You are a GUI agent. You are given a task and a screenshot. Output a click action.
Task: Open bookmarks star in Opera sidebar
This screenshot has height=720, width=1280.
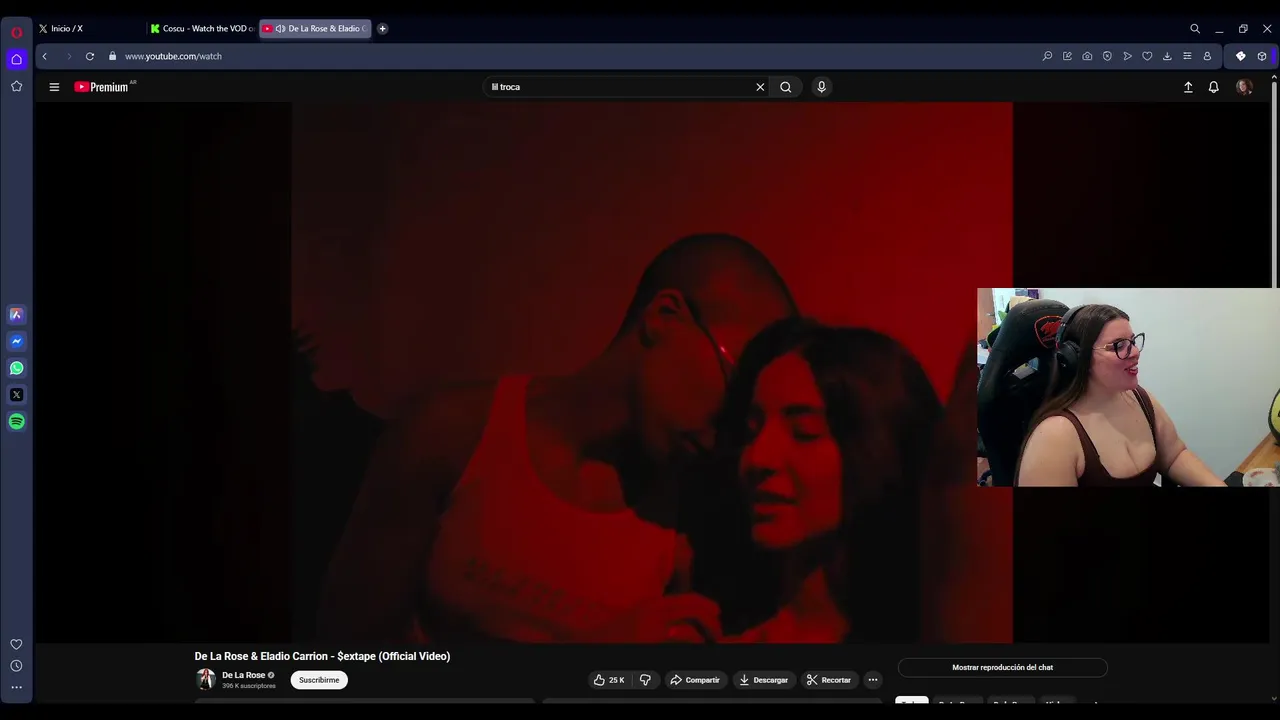pos(16,87)
